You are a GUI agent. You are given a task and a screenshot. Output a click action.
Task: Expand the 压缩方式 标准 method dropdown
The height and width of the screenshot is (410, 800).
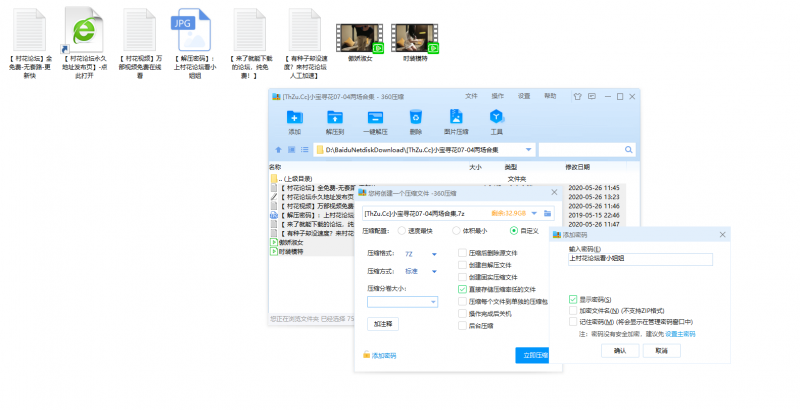(434, 270)
